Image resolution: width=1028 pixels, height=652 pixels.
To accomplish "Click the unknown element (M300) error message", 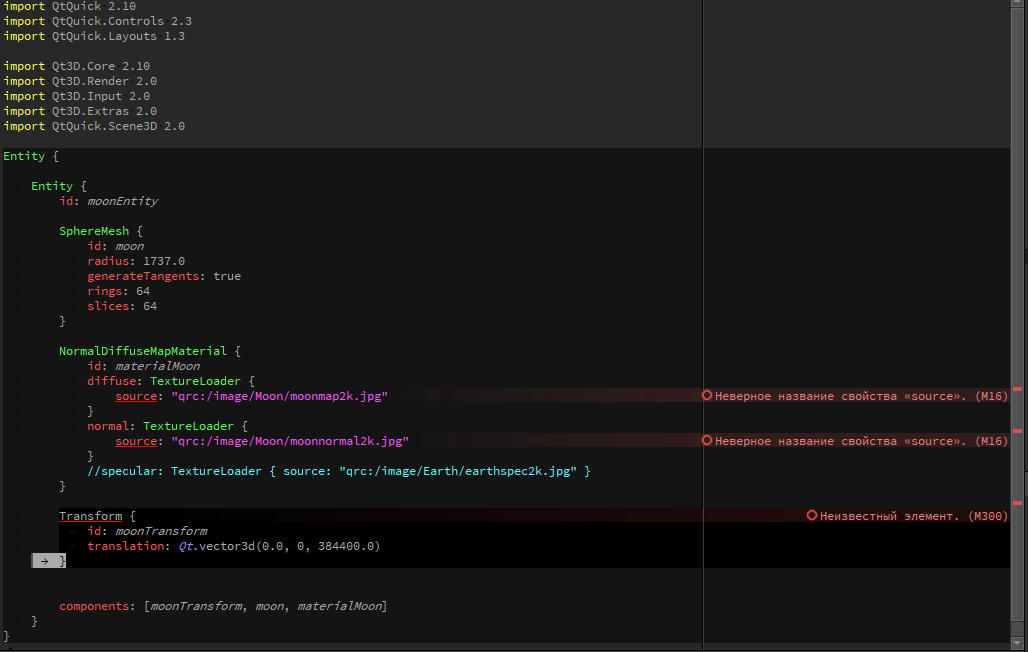I will 913,516.
